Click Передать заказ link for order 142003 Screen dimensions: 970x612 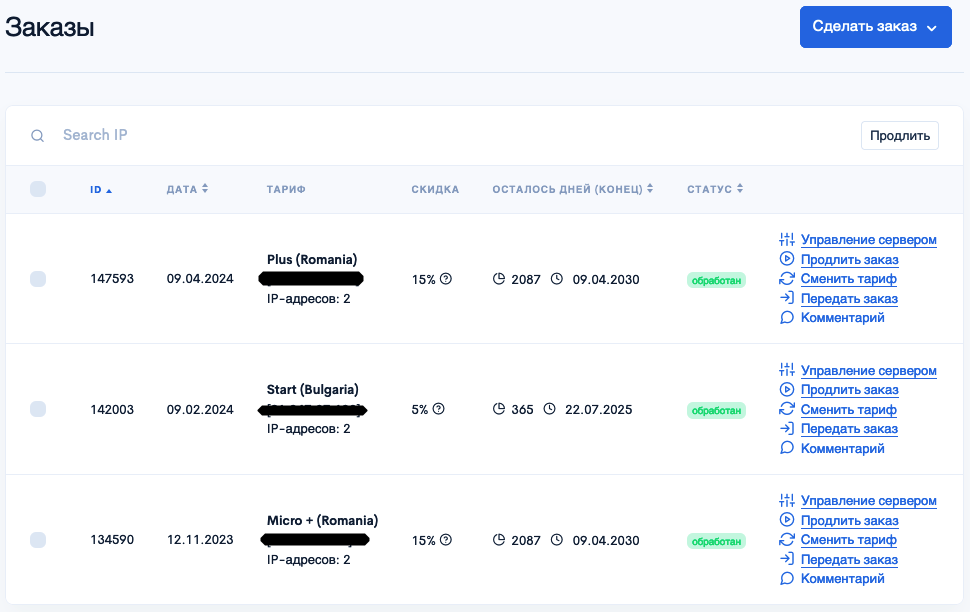click(x=849, y=429)
